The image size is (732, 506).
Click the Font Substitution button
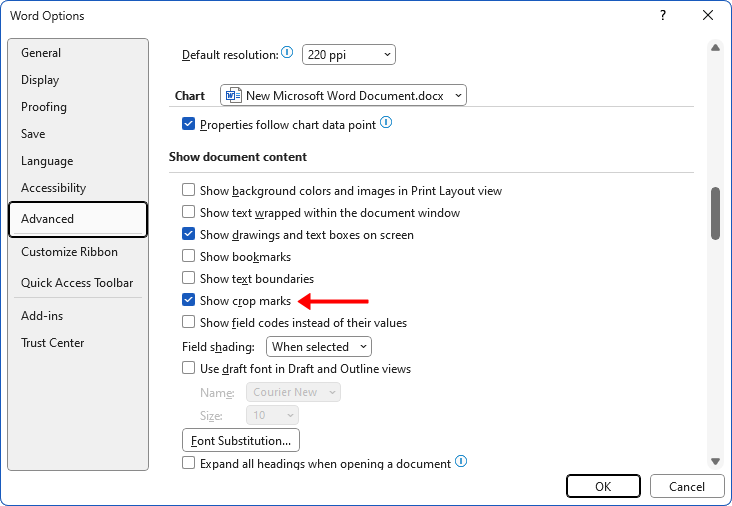[x=240, y=440]
